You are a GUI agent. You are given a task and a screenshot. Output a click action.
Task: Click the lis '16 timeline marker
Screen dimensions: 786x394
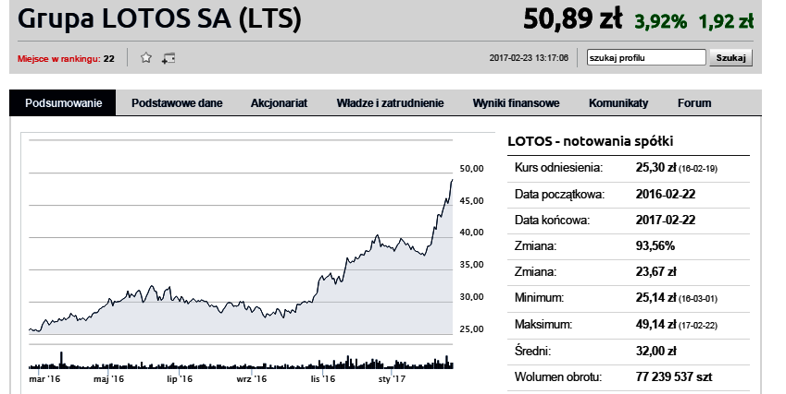[323, 379]
